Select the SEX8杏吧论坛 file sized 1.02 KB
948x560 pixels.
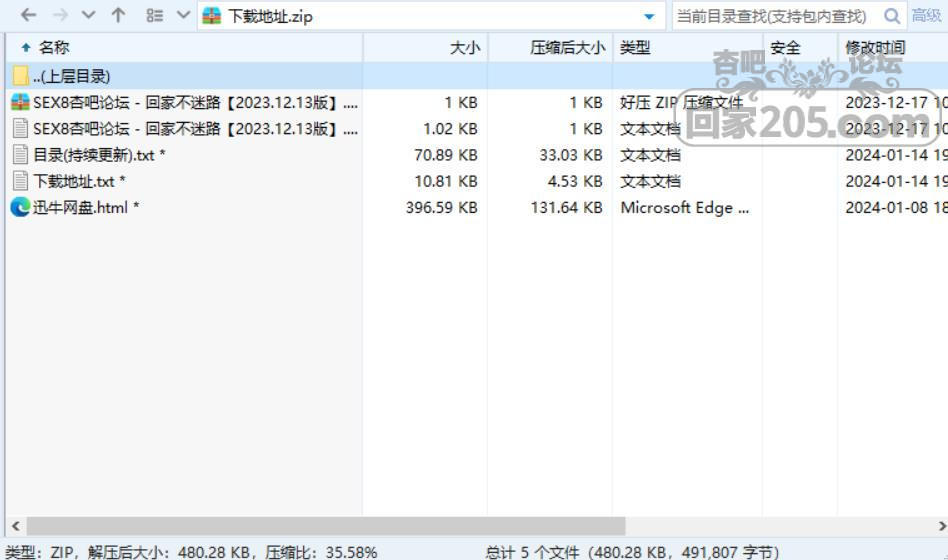pos(195,129)
